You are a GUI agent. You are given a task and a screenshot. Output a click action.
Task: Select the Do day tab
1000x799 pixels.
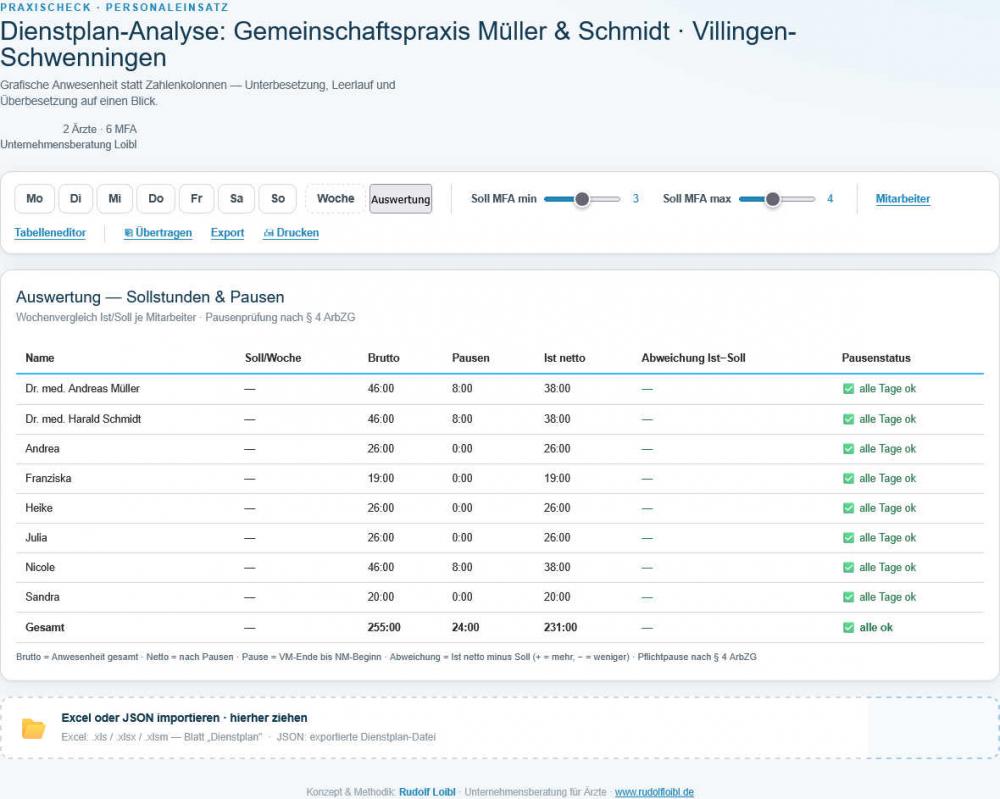(156, 198)
